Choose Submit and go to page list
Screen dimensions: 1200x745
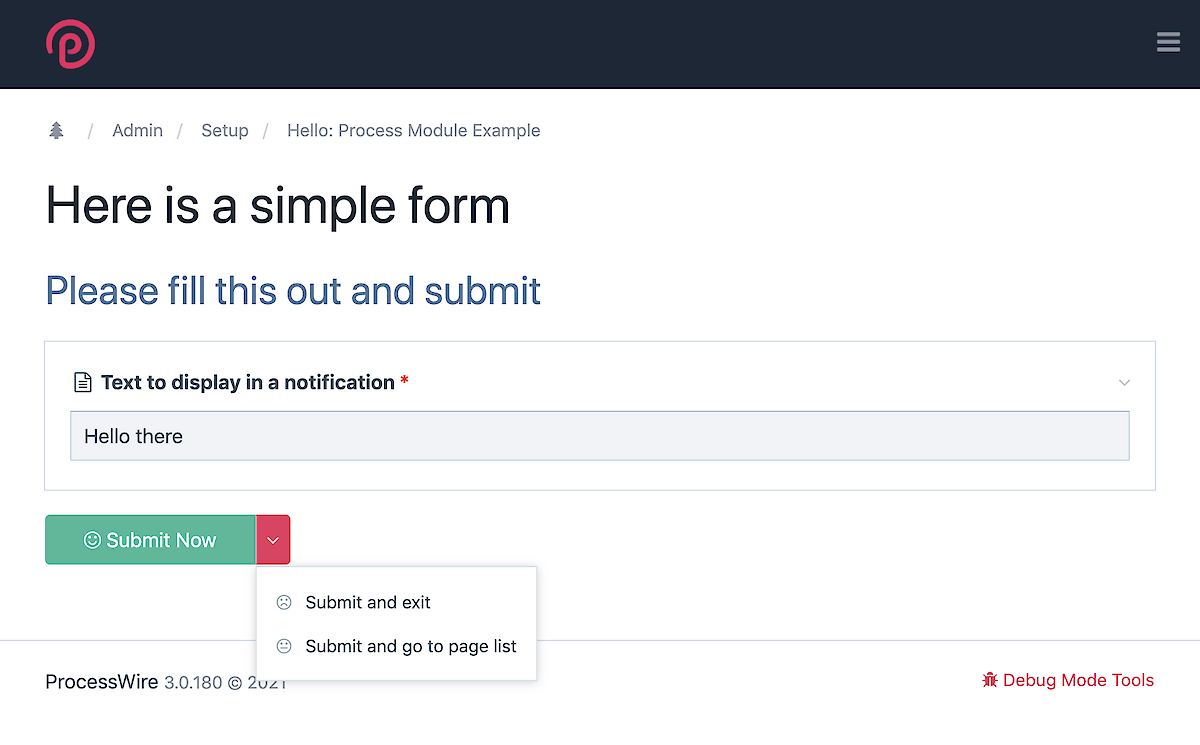[x=396, y=646]
